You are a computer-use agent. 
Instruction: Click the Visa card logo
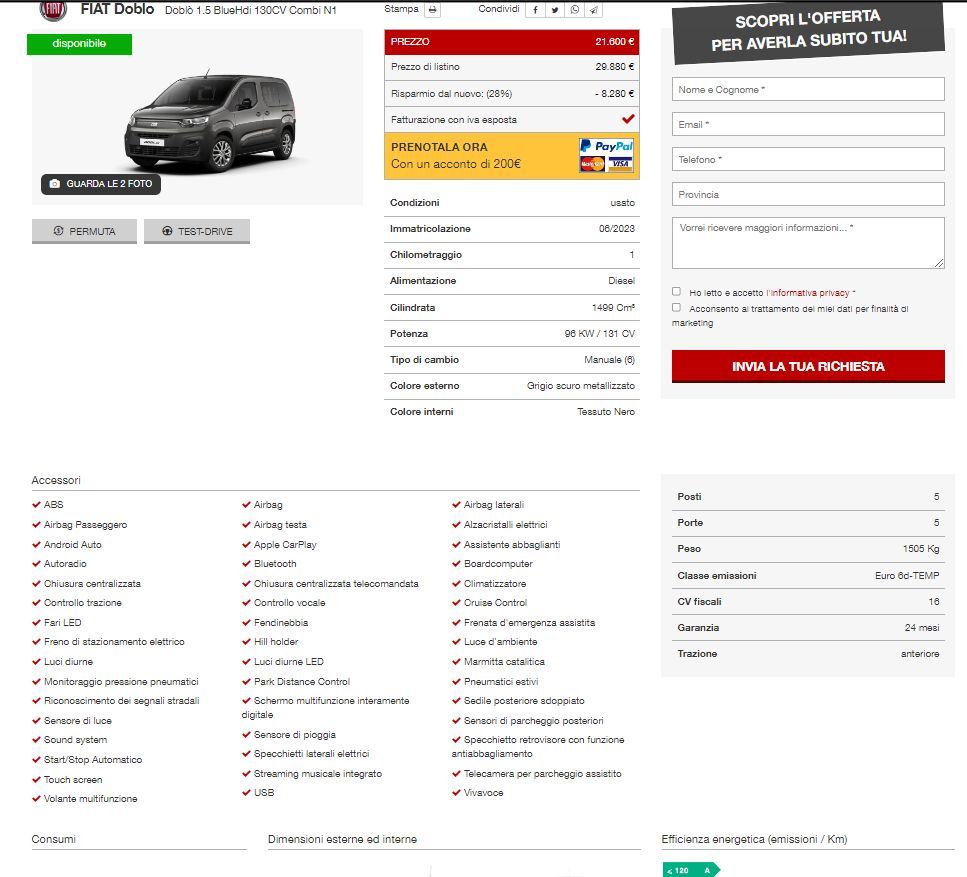(620, 163)
